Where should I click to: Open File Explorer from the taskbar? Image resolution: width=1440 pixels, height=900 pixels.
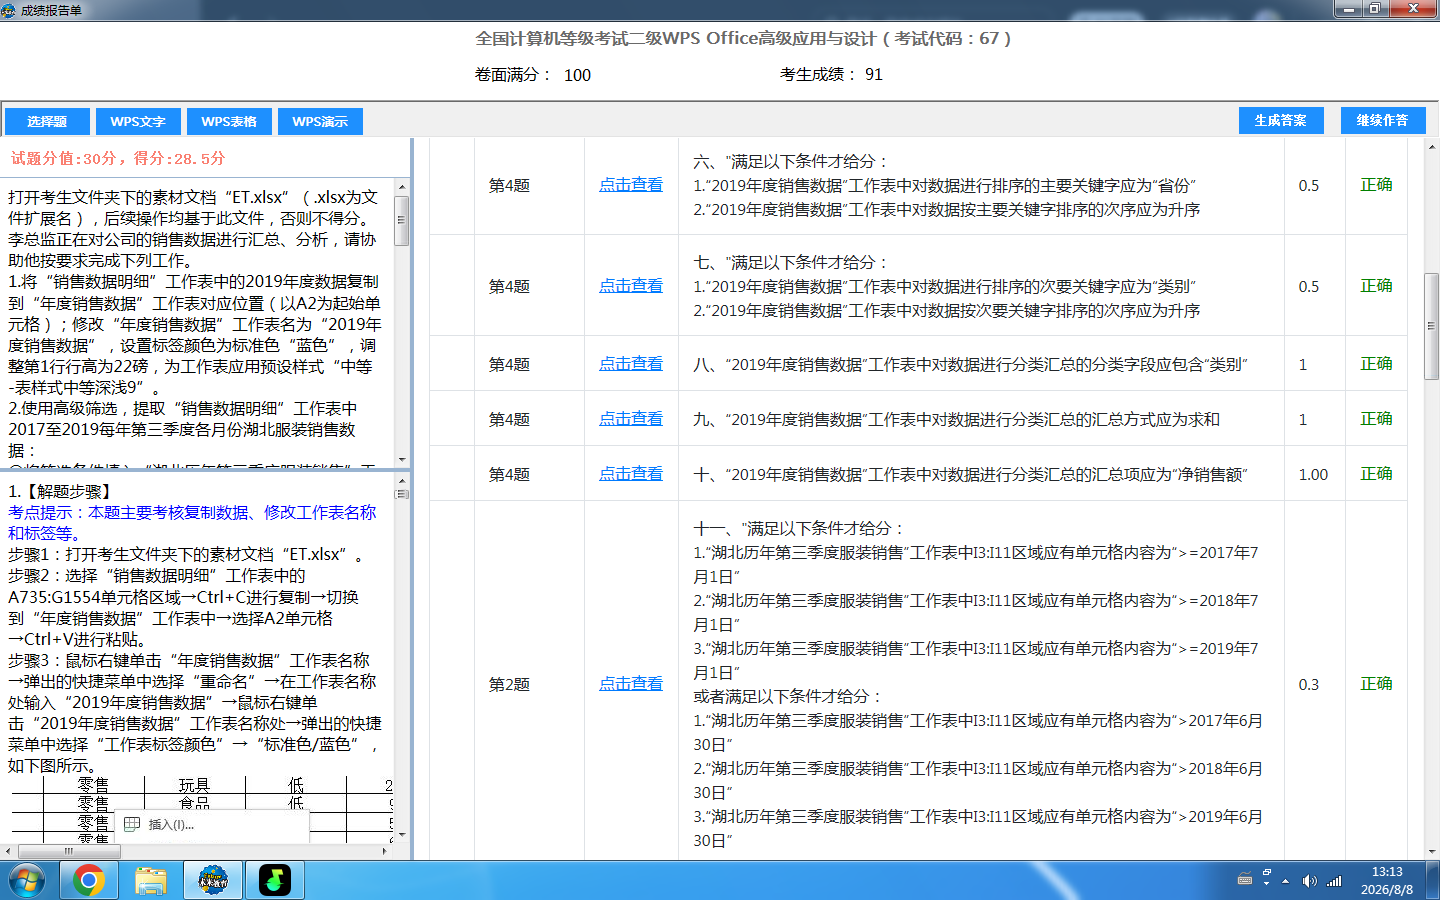point(151,881)
